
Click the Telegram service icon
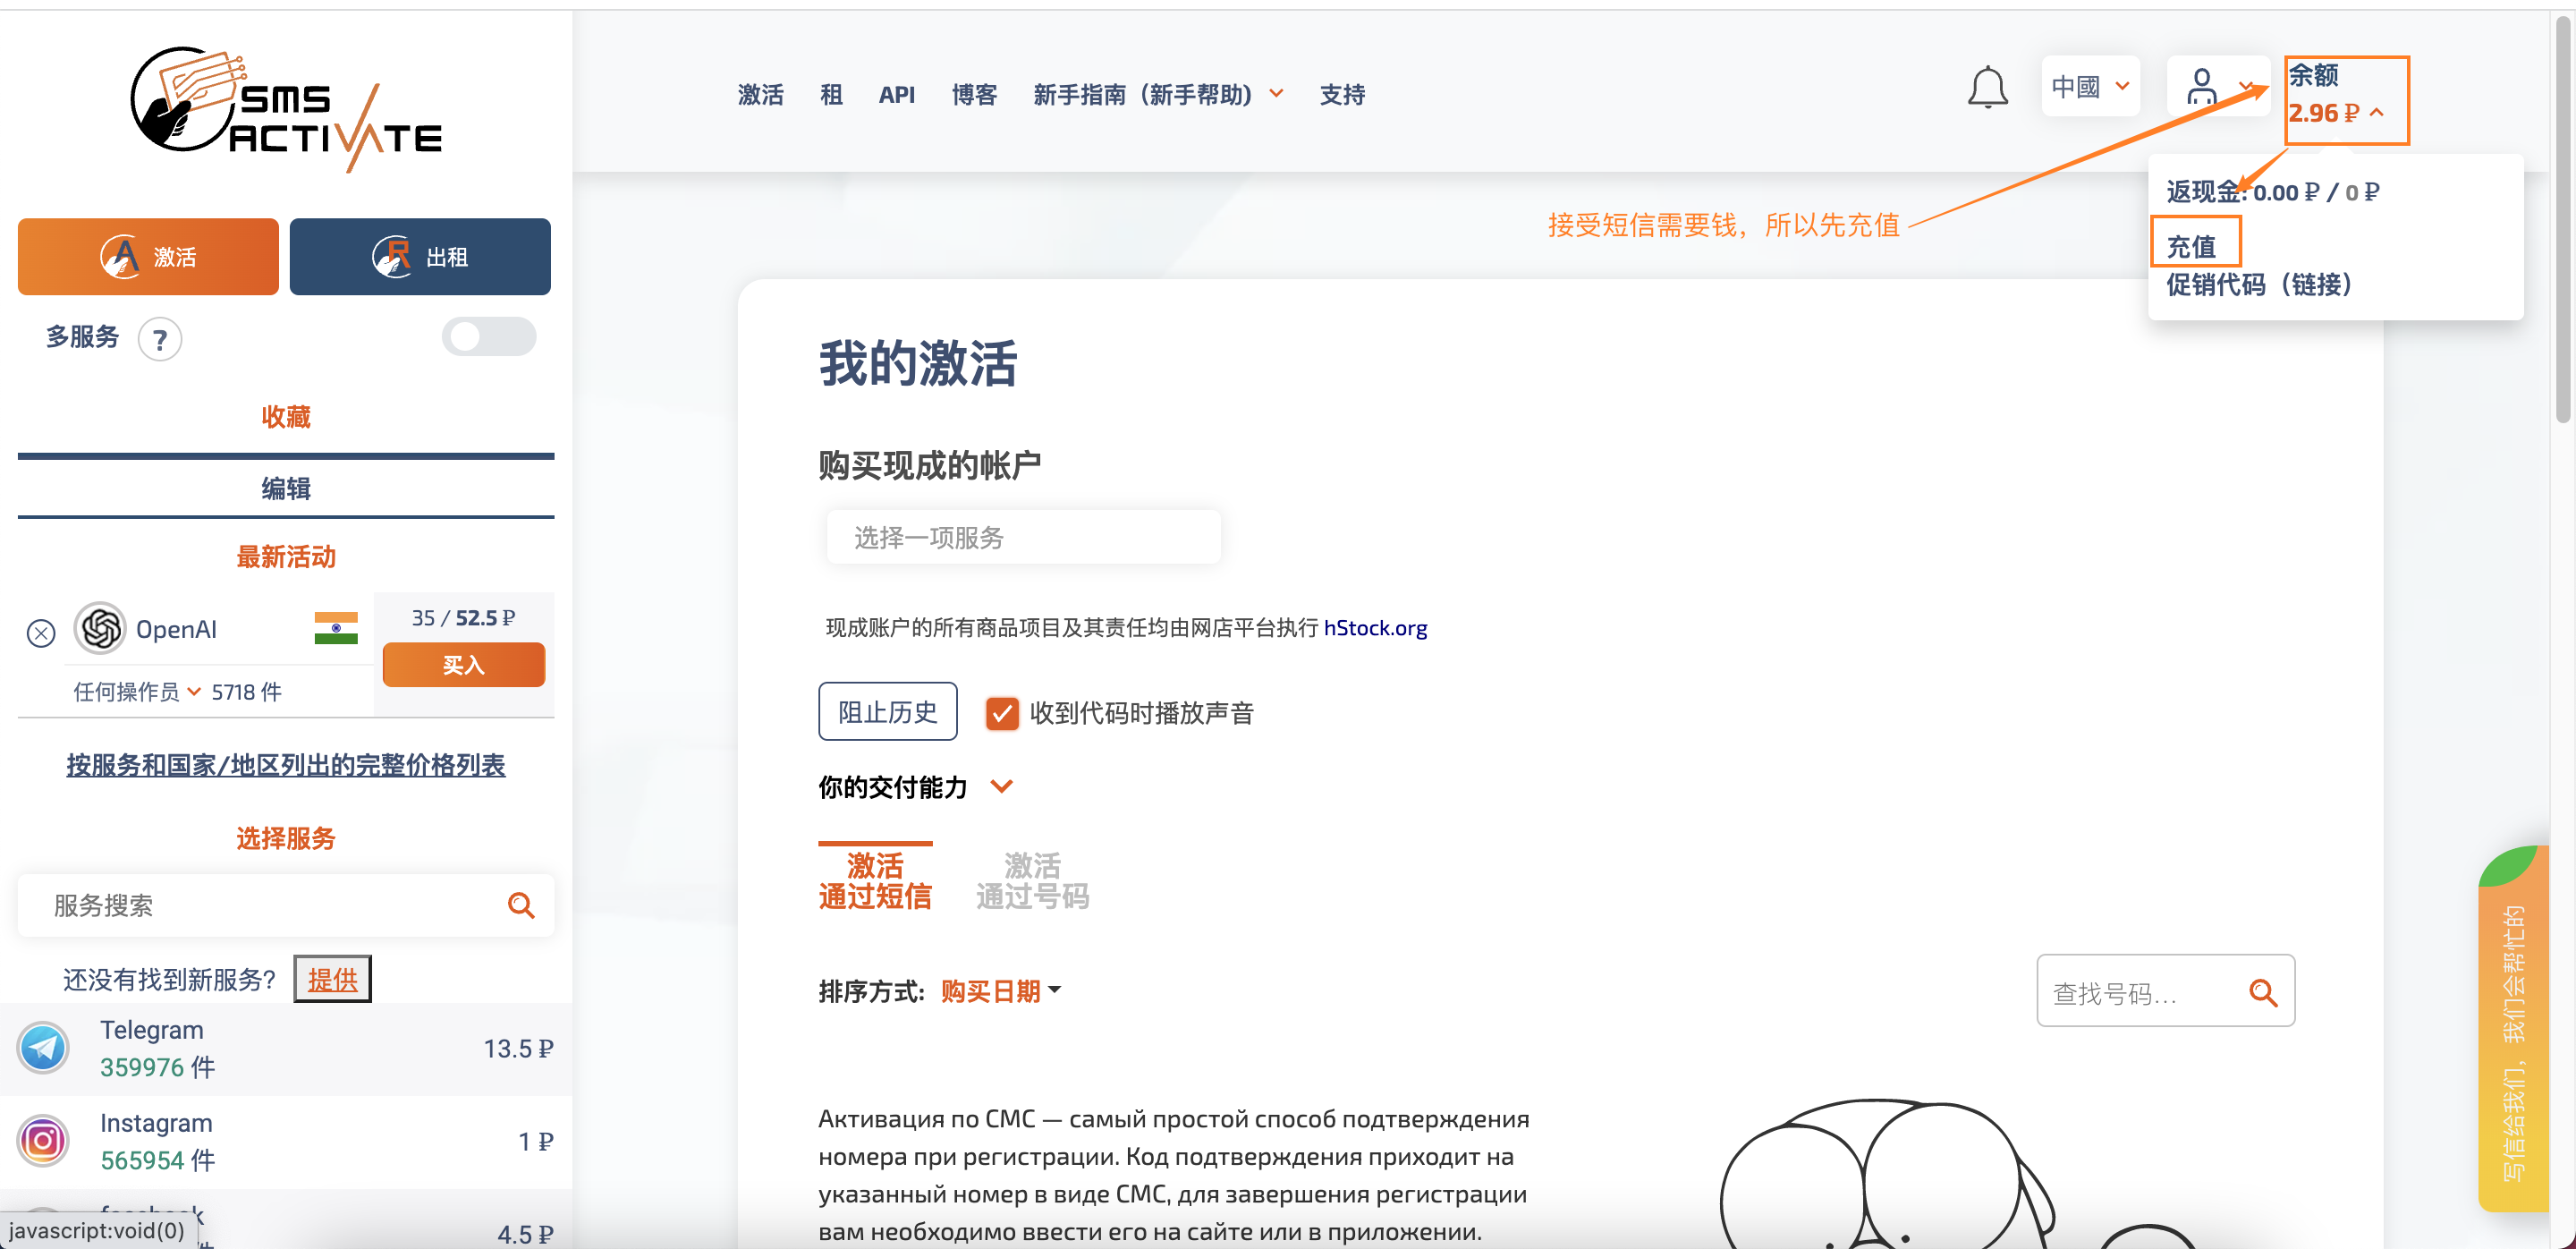(x=43, y=1047)
